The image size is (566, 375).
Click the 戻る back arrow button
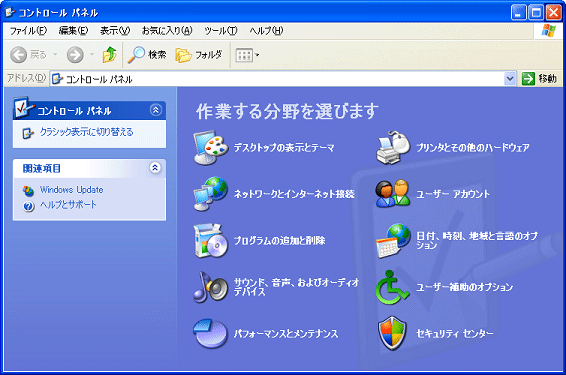pyautogui.click(x=28, y=55)
